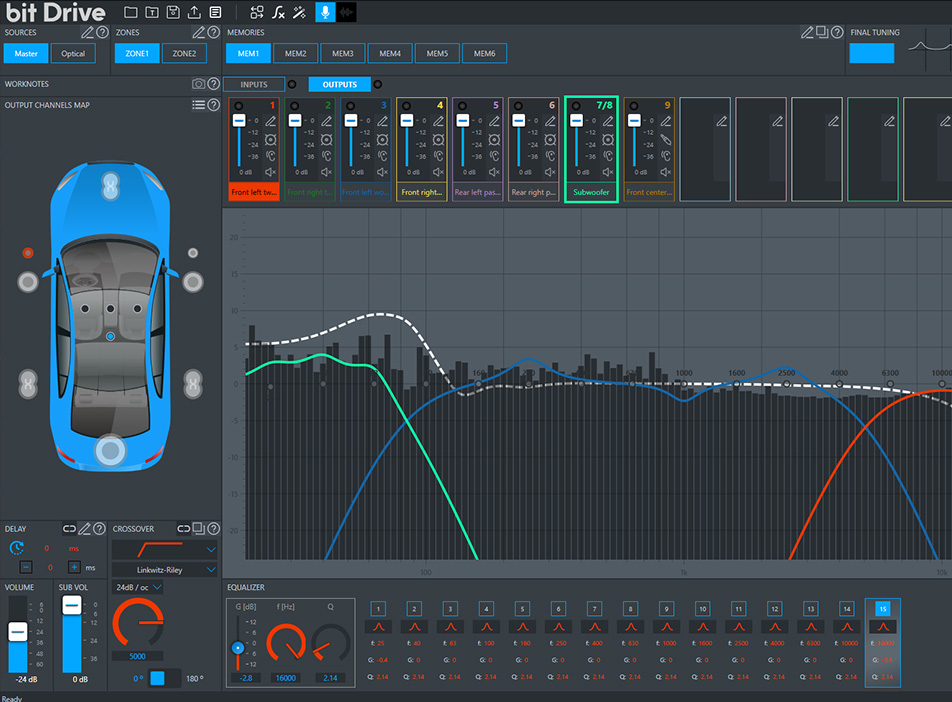Click the function fx icon in toolbar
Viewport: 952px width, 702px height.
278,12
